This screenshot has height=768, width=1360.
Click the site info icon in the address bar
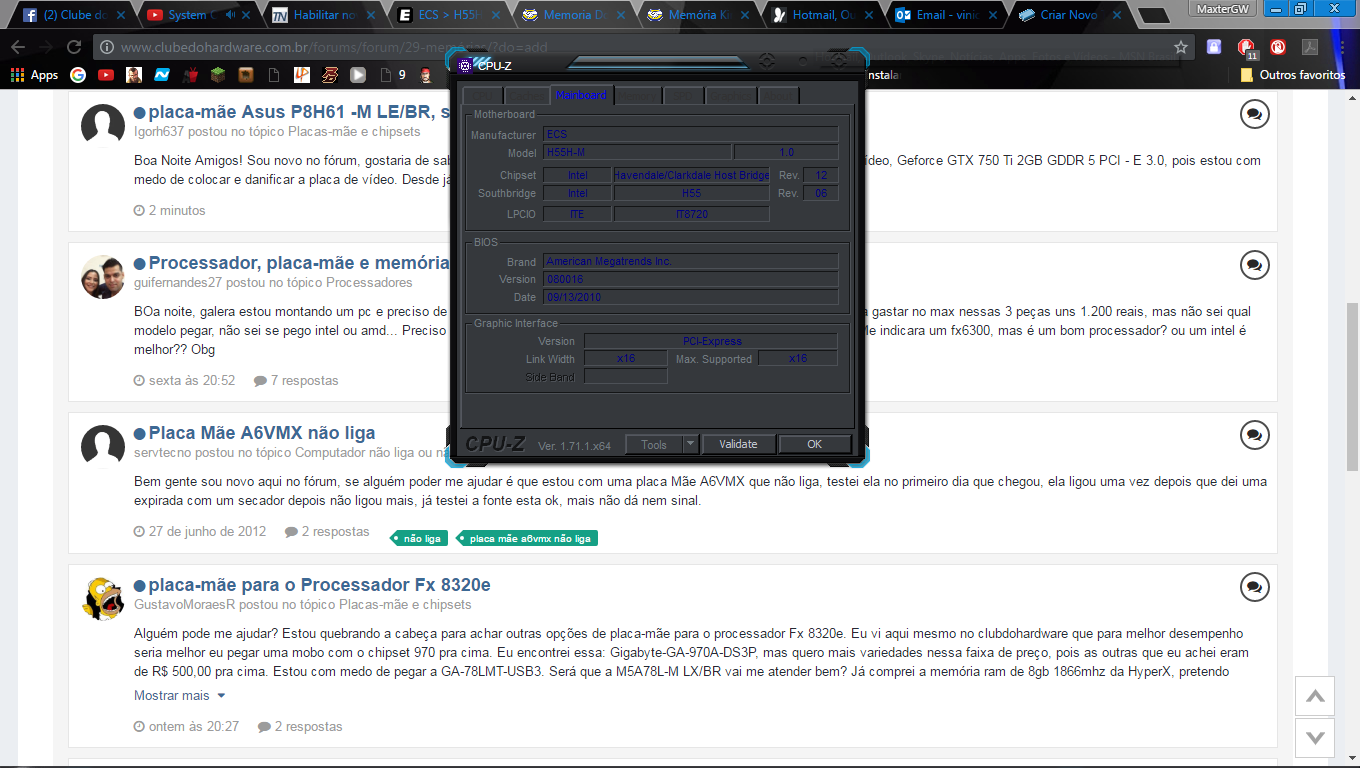click(108, 47)
